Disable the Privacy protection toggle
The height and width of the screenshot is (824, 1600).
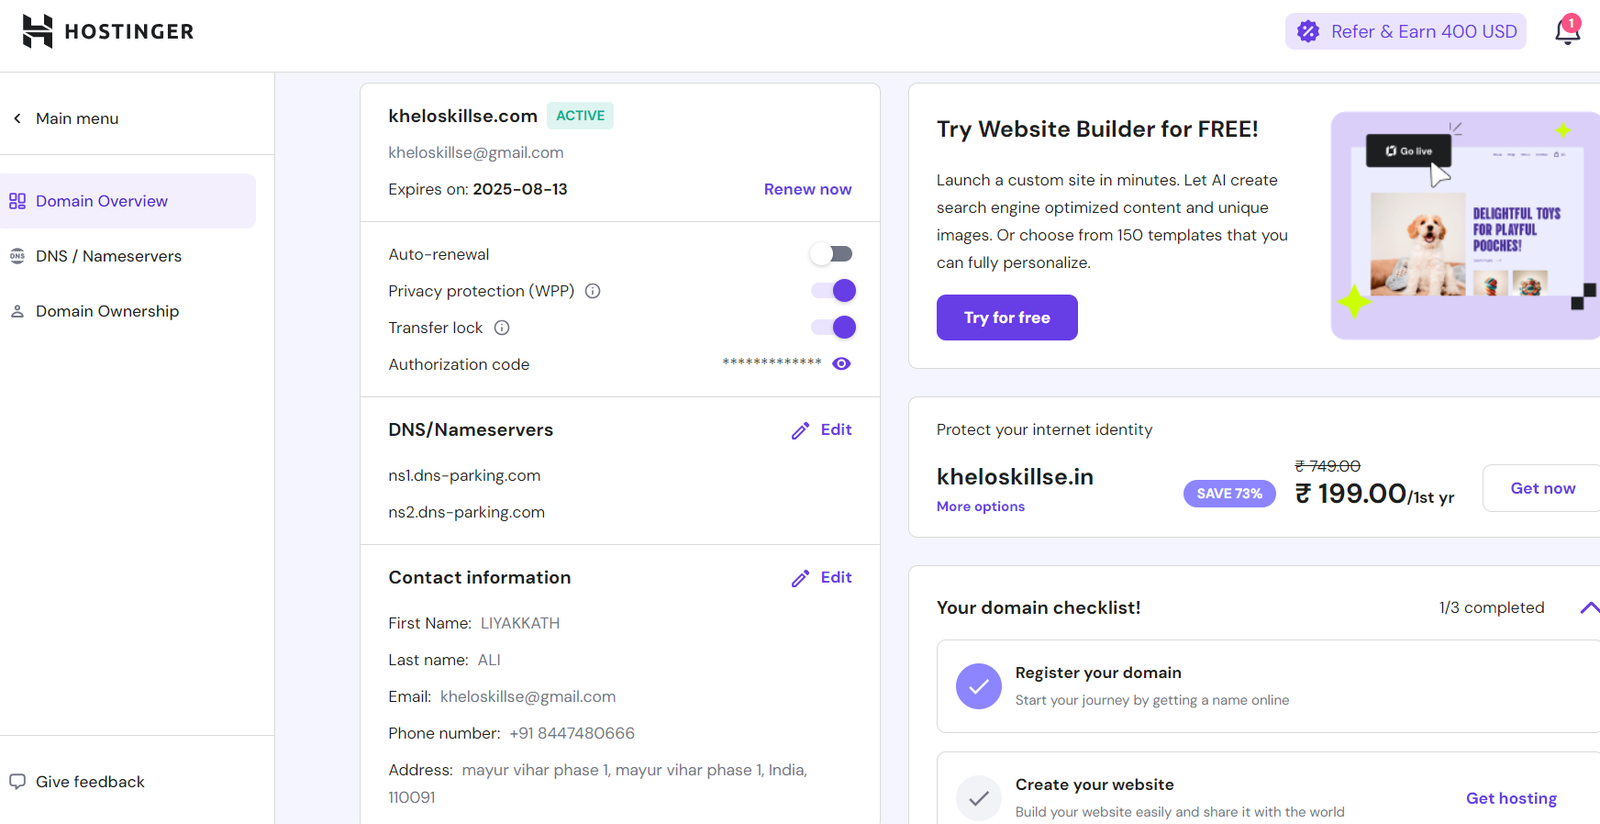(x=832, y=291)
